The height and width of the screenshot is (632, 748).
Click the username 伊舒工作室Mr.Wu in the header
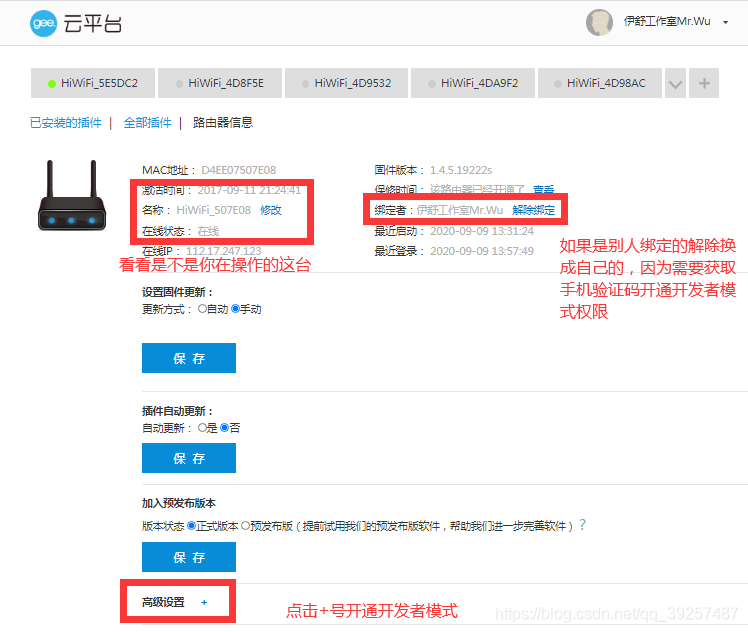click(667, 21)
